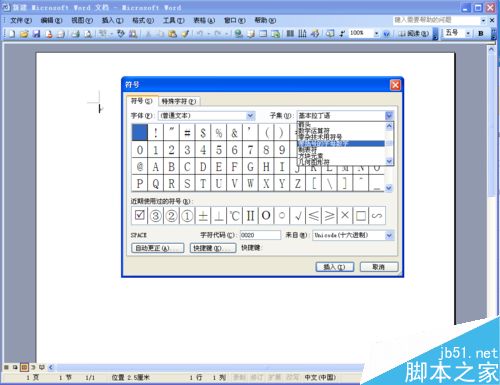
Task: Expand the toolbar options overflow arrow
Action: [x=435, y=34]
